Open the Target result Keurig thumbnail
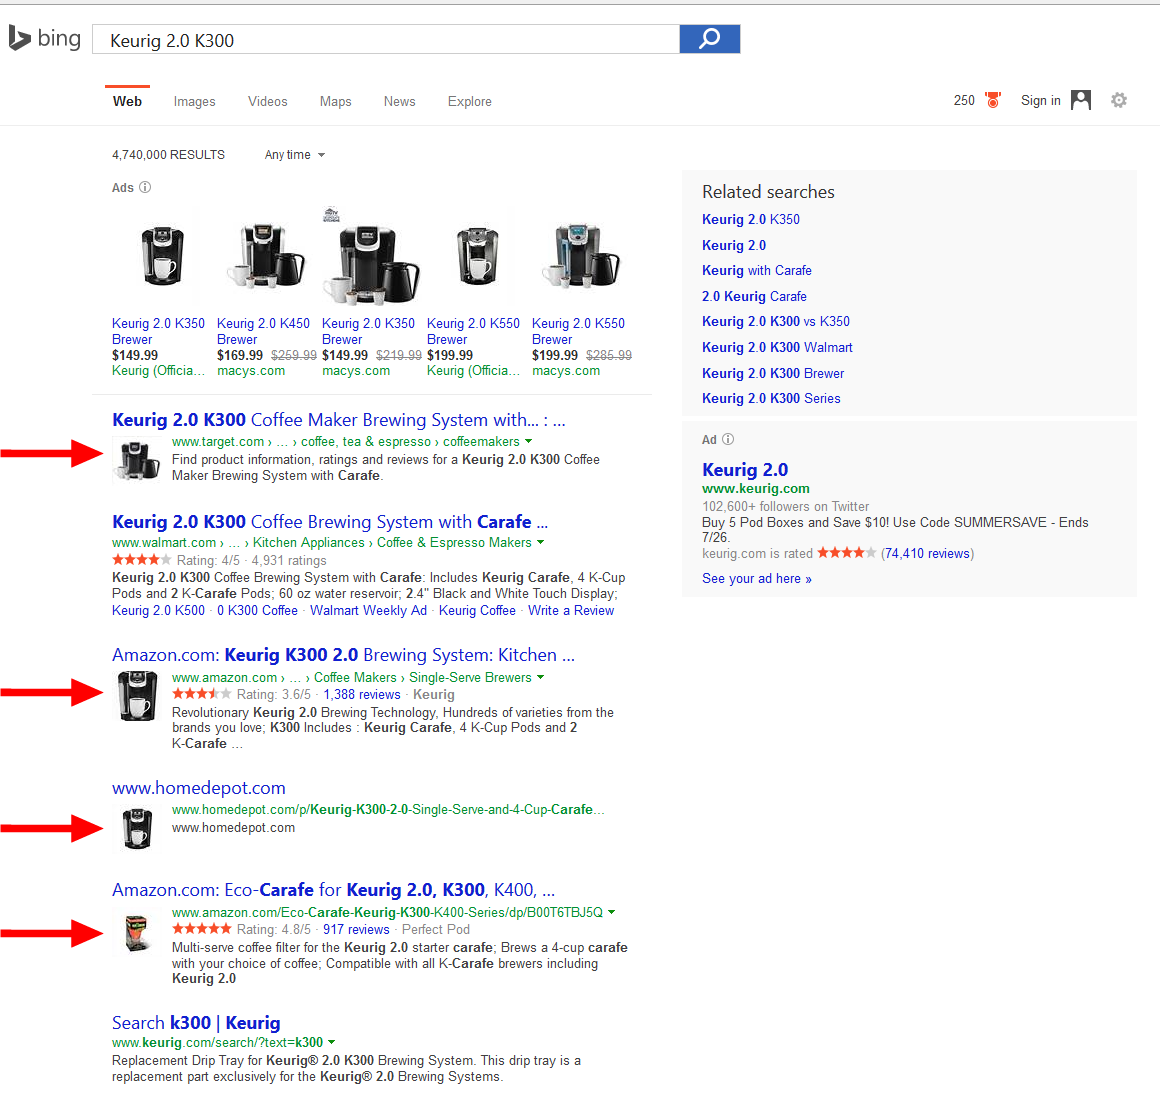 (138, 460)
